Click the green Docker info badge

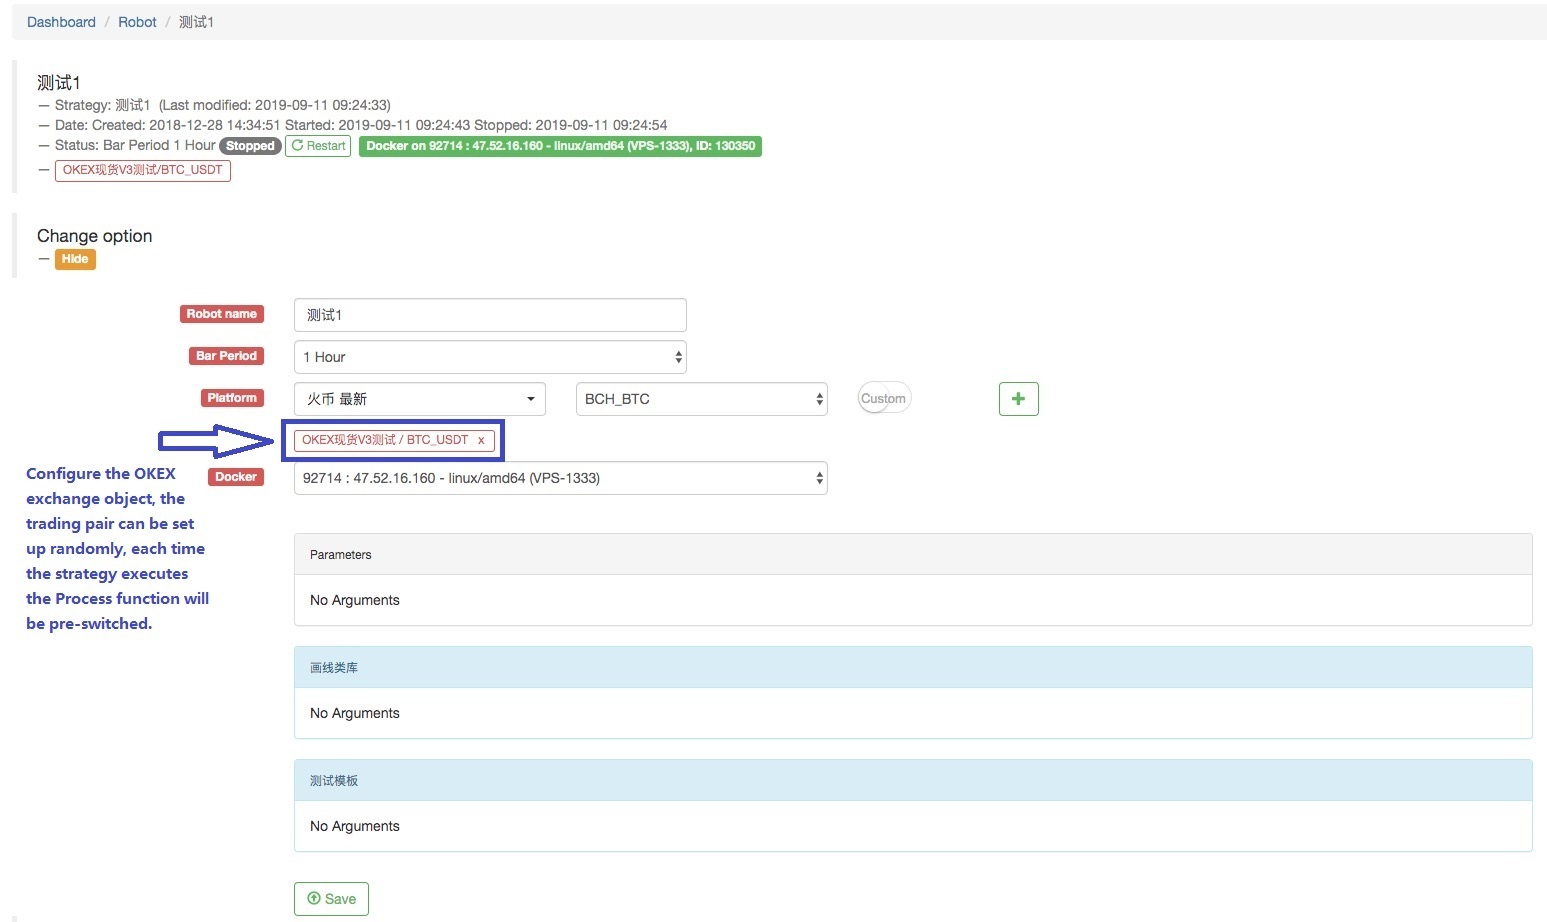coord(560,146)
